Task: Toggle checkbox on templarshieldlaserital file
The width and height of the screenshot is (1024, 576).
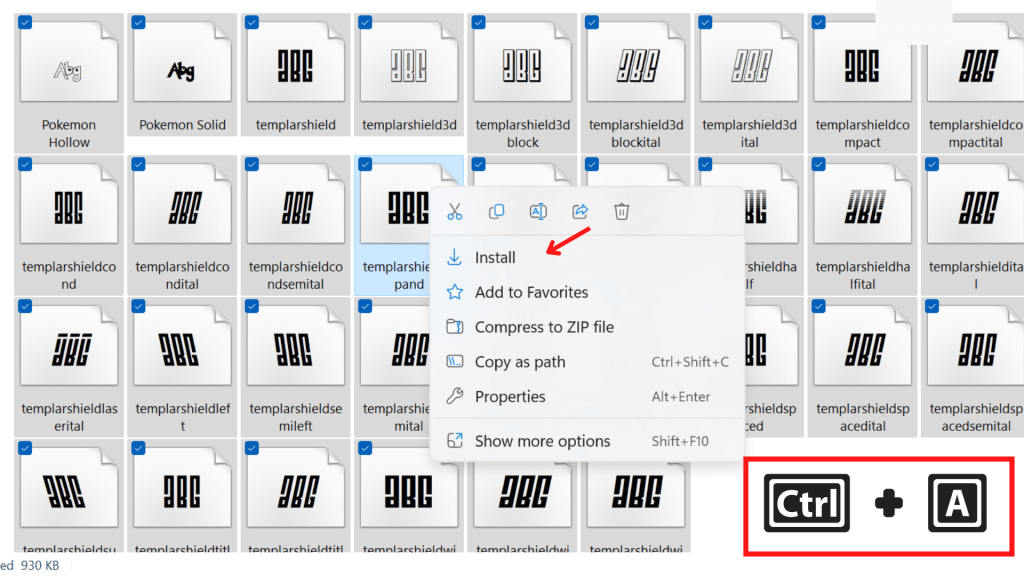Action: (x=25, y=306)
